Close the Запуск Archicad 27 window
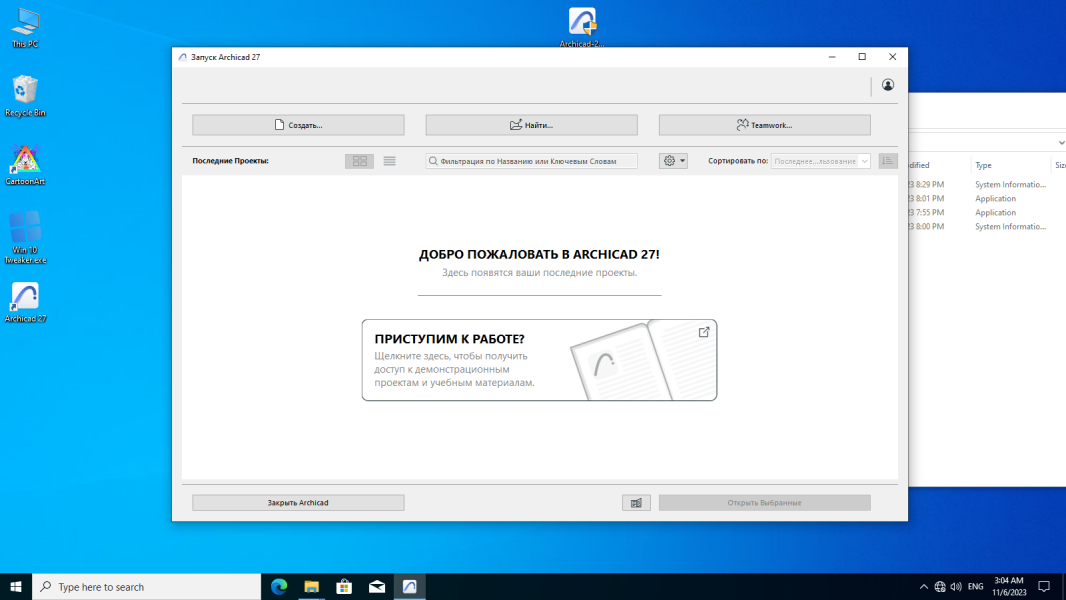Image resolution: width=1066 pixels, height=600 pixels. tap(893, 57)
